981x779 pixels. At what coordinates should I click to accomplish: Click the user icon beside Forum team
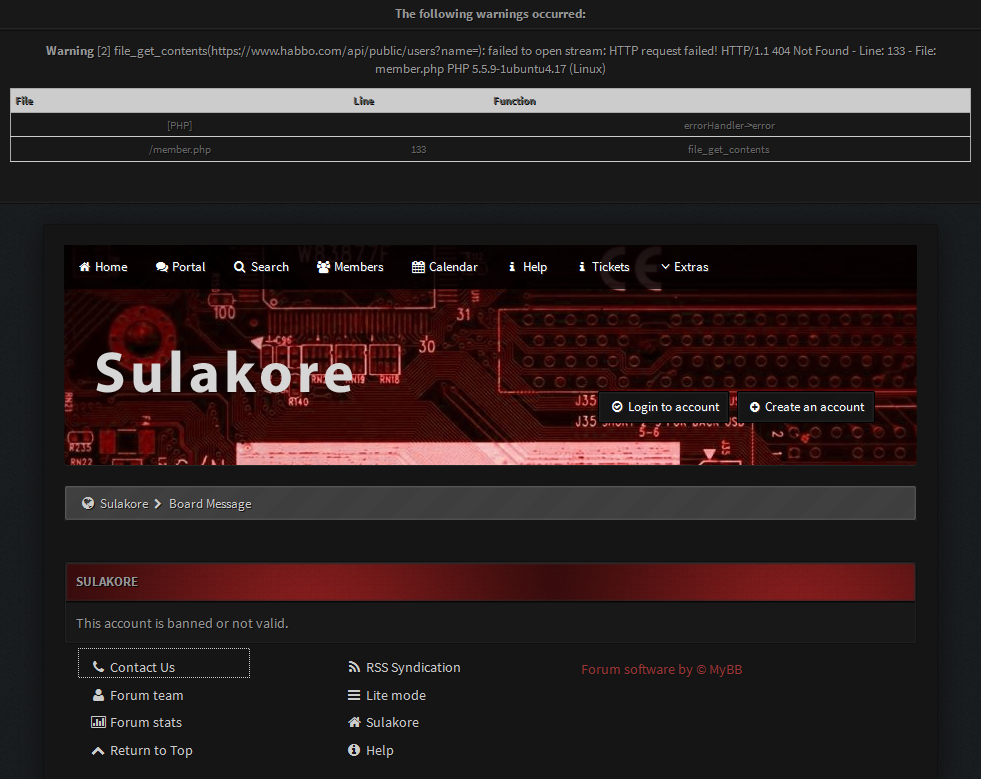coord(98,695)
